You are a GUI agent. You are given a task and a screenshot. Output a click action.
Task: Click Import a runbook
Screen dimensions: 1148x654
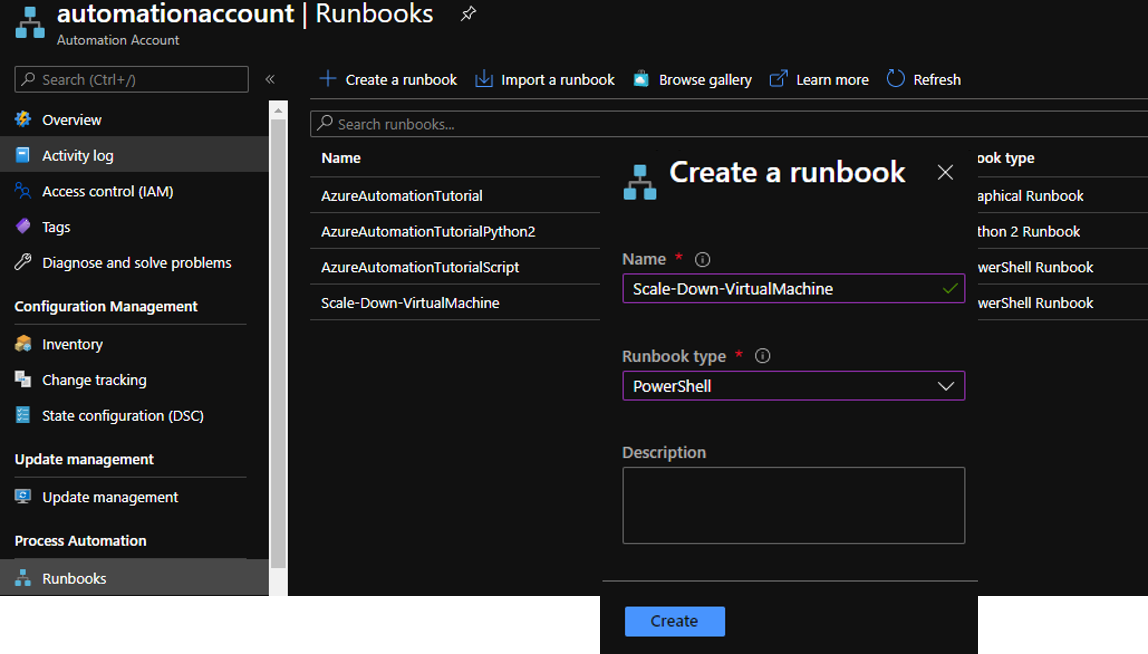pyautogui.click(x=545, y=79)
